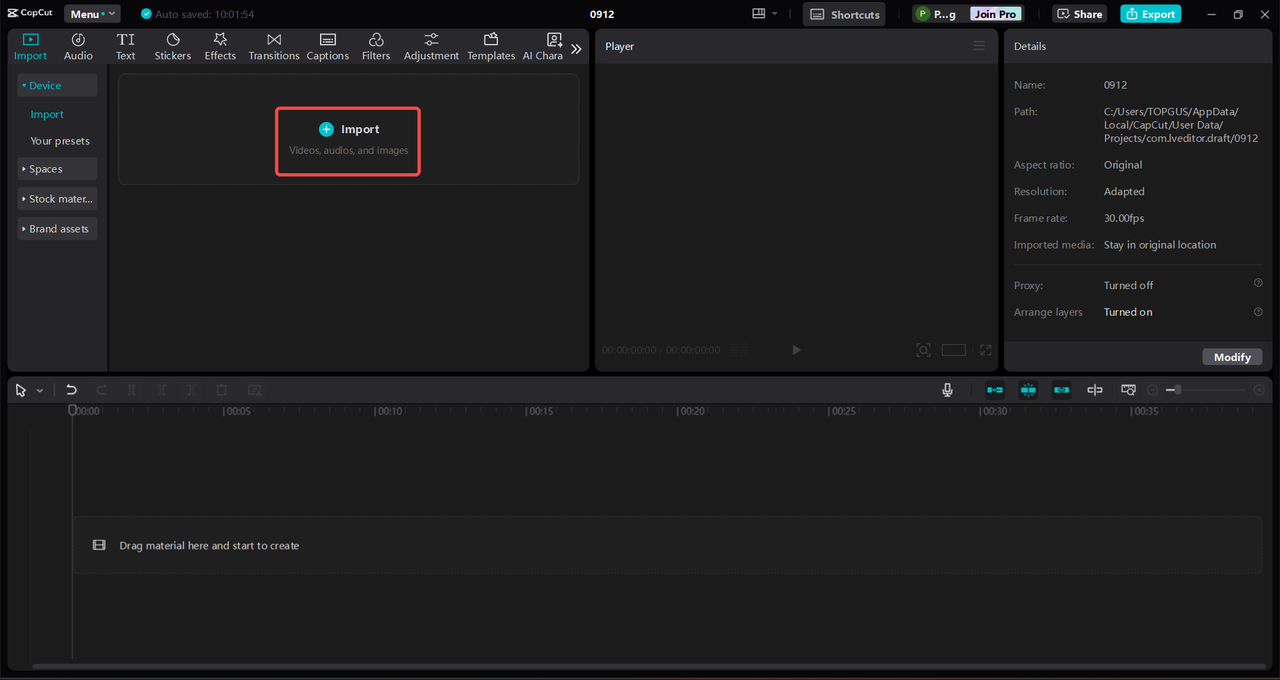Click the Share button
The width and height of the screenshot is (1280, 680).
tap(1079, 14)
